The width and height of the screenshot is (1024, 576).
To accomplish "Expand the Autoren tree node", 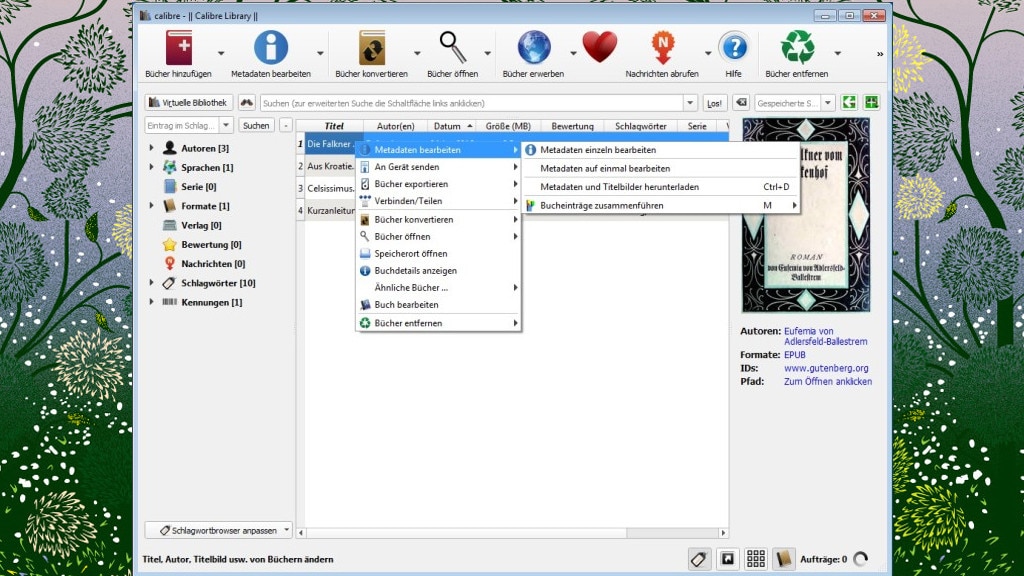I will 152,148.
